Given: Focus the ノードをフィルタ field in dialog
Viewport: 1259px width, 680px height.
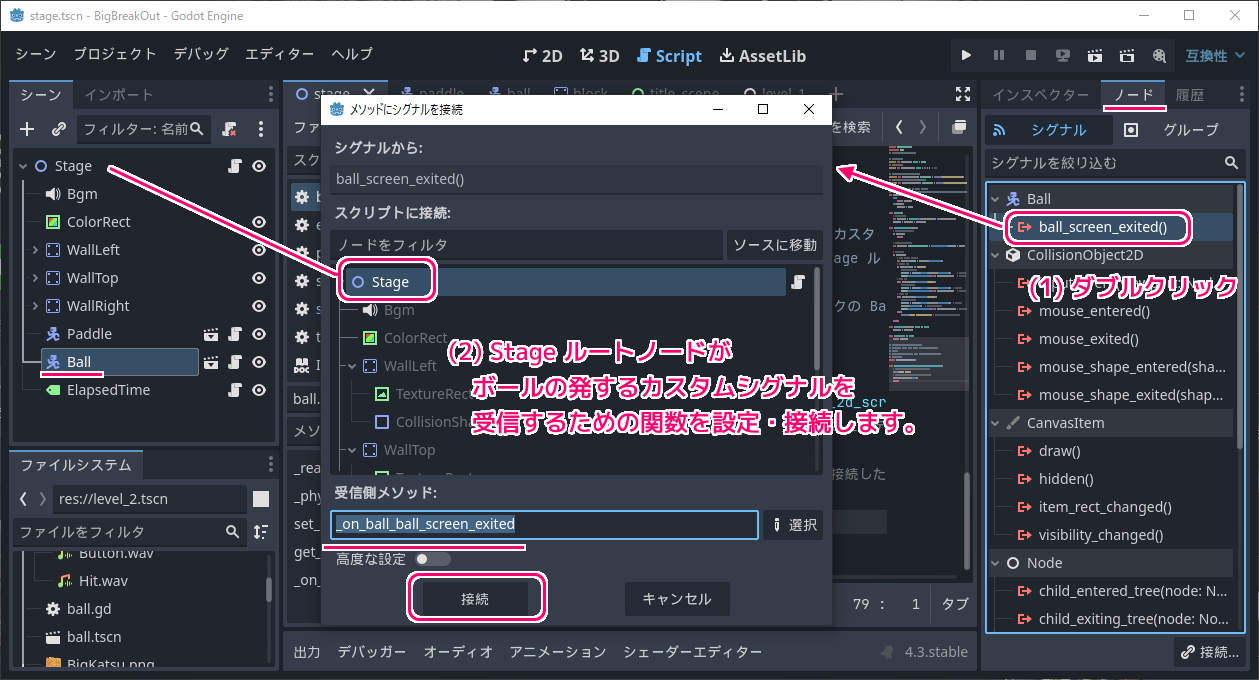Looking at the screenshot, I should (x=526, y=244).
